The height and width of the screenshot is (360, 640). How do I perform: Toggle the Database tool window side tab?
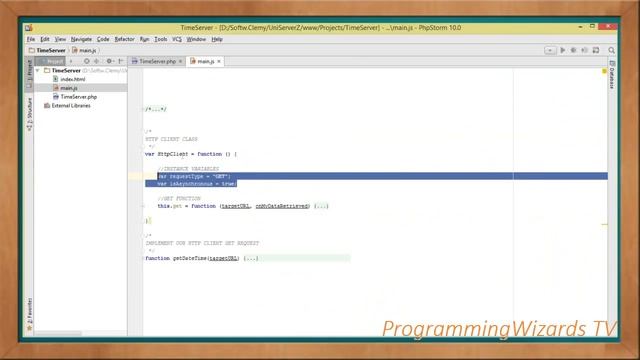[612, 74]
